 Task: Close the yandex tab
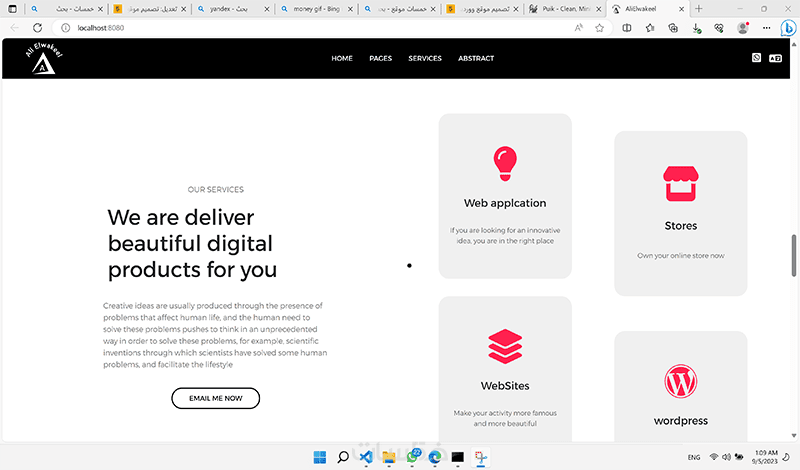[x=266, y=9]
